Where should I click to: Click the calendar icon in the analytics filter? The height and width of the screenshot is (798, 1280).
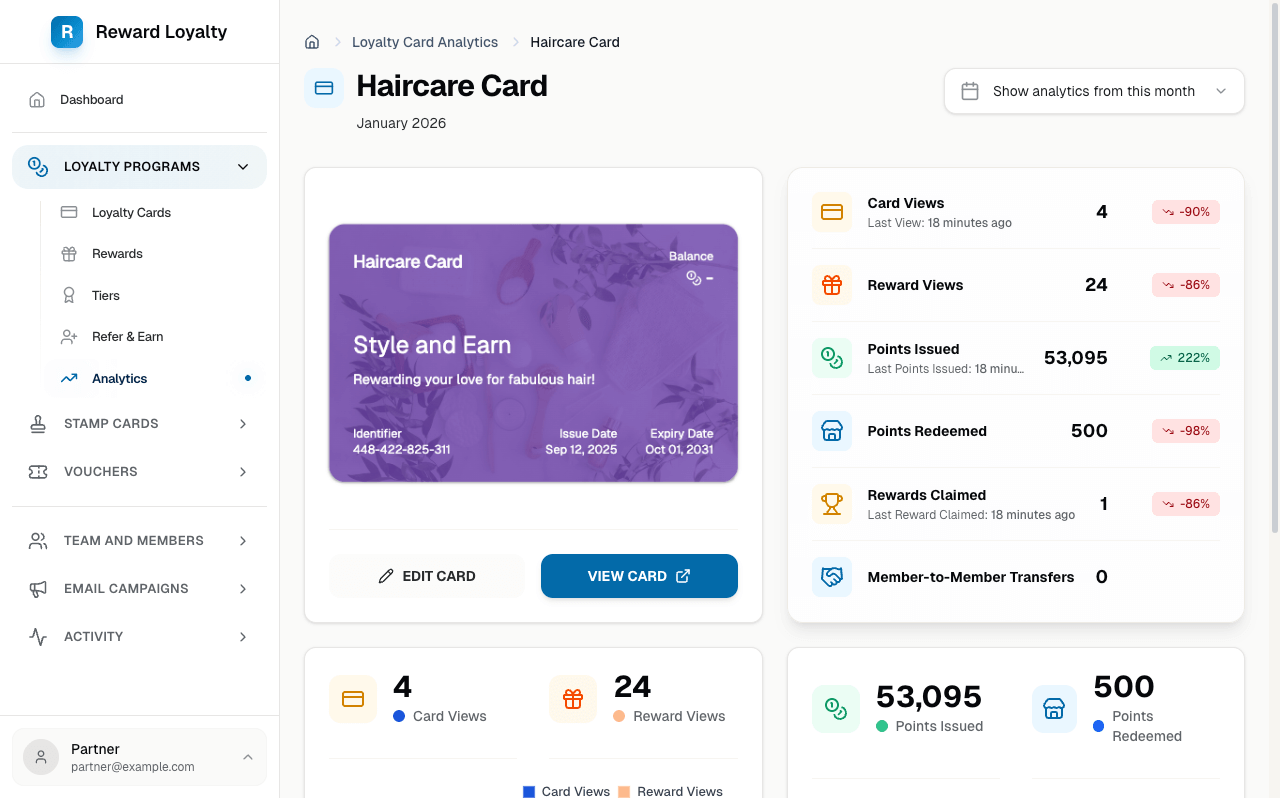click(x=969, y=90)
